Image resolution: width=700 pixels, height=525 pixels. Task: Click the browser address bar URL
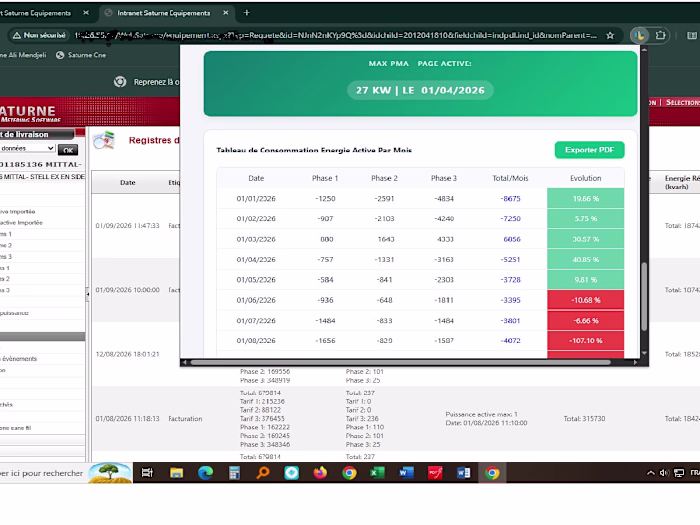click(x=335, y=35)
